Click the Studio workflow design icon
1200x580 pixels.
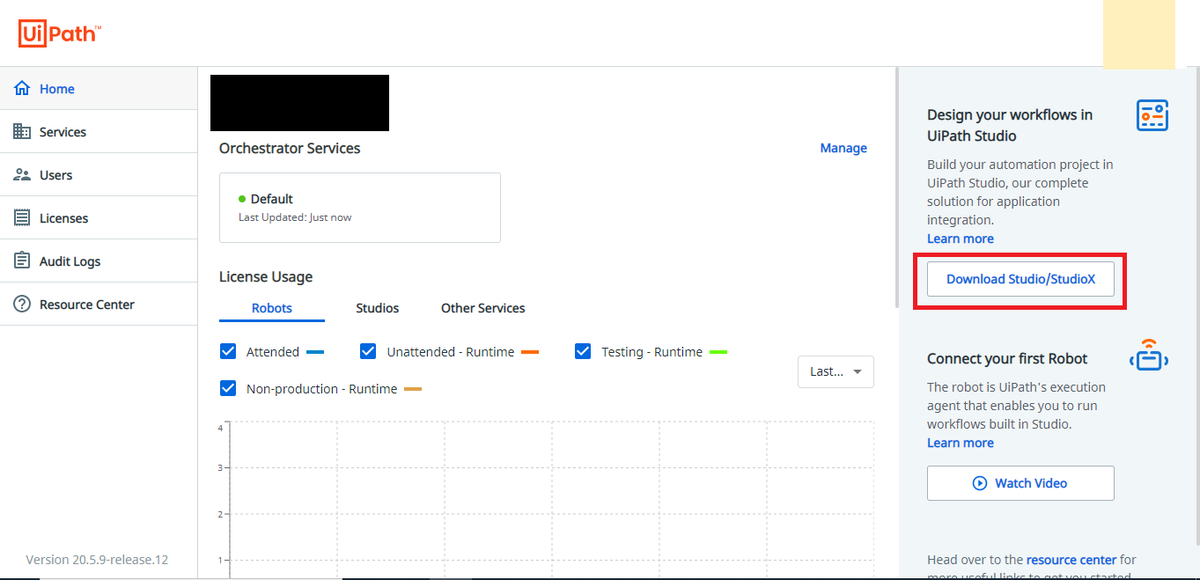pyautogui.click(x=1152, y=115)
